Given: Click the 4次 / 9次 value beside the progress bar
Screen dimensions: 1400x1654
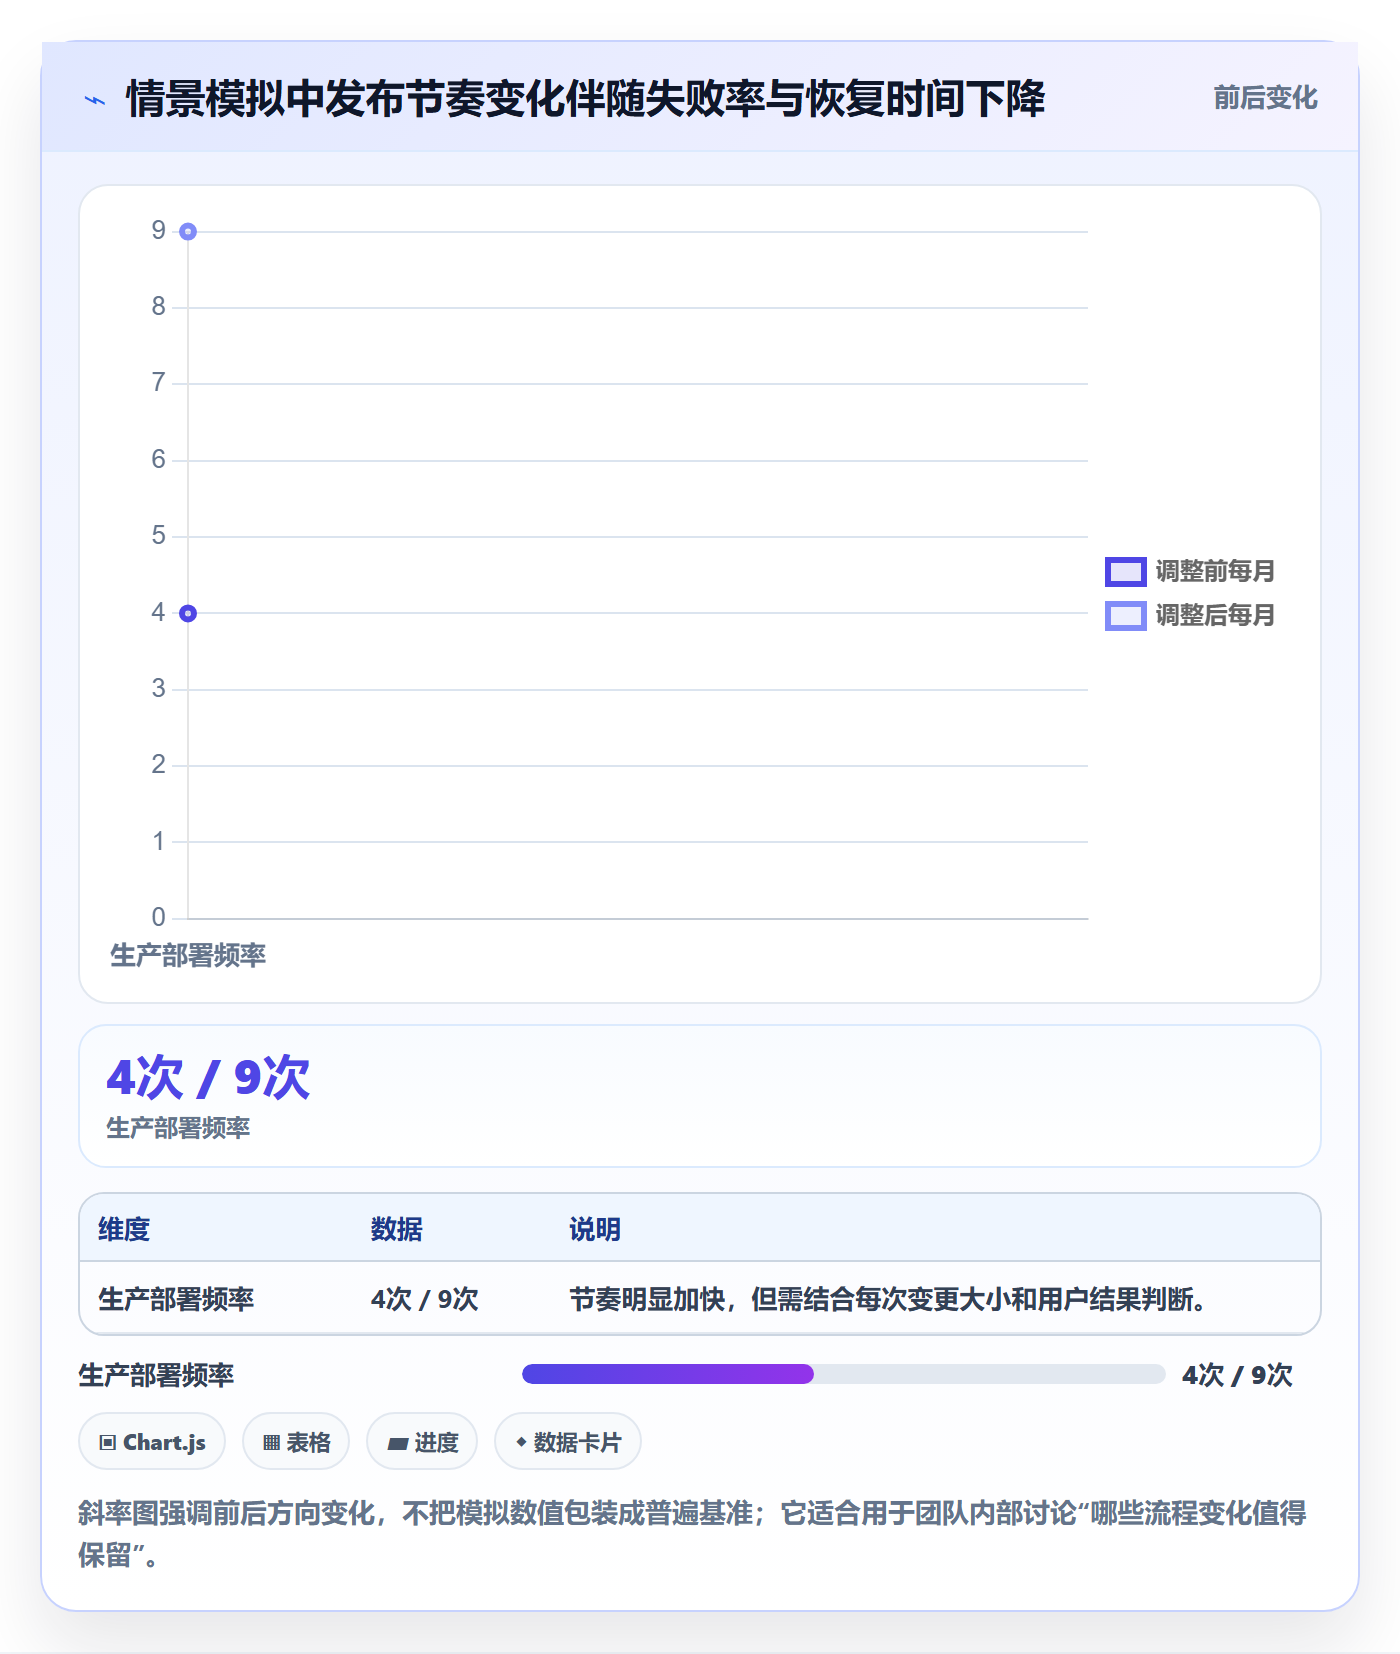Looking at the screenshot, I should point(1237,1375).
